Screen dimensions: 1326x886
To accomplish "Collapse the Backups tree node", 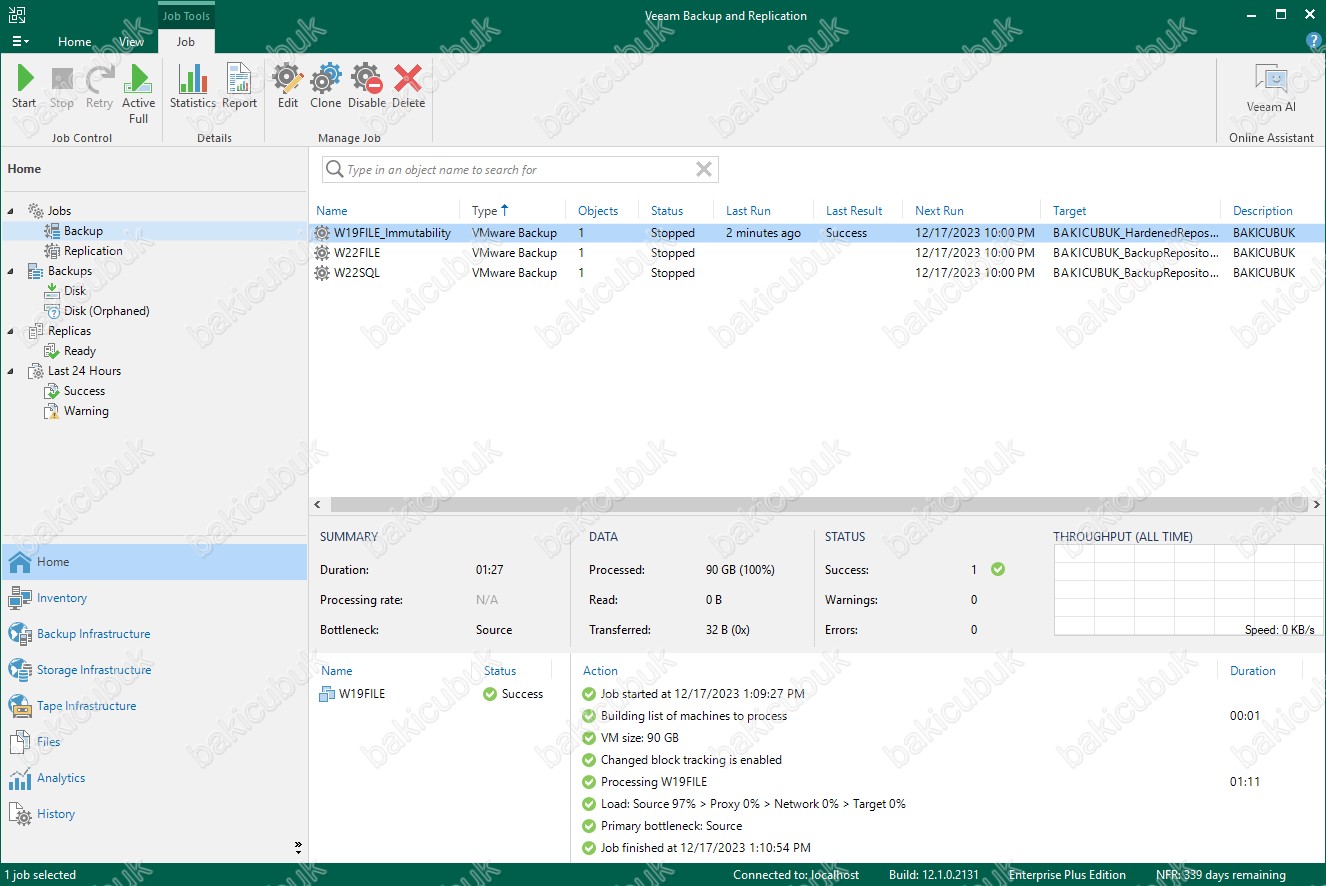I will [x=11, y=271].
